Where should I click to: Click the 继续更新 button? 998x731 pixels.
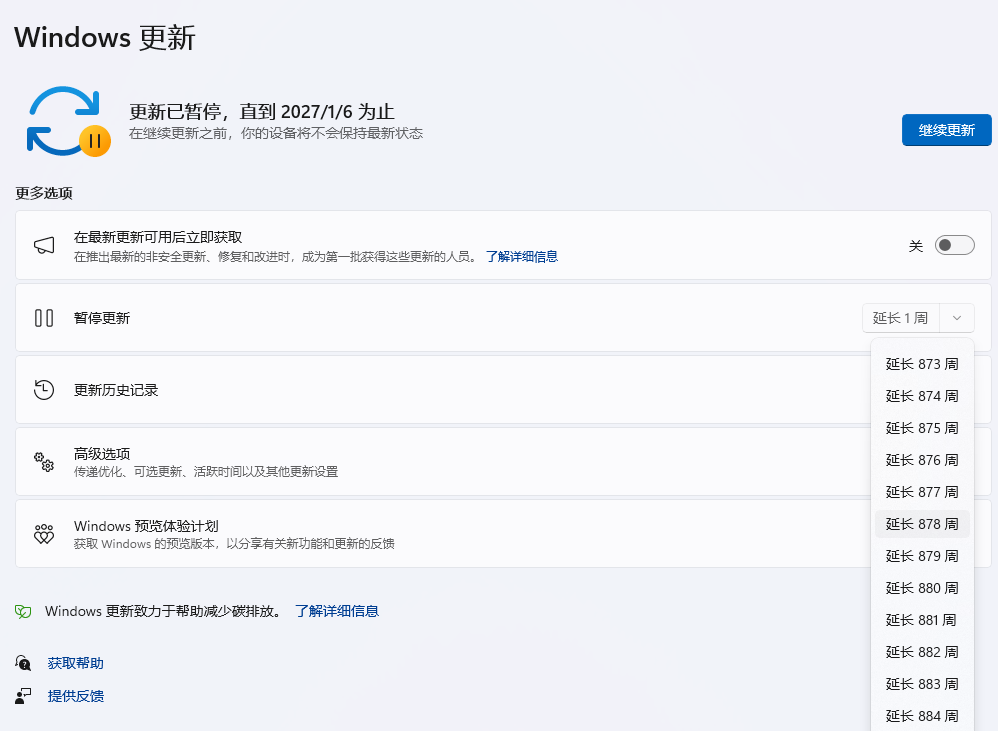[946, 130]
